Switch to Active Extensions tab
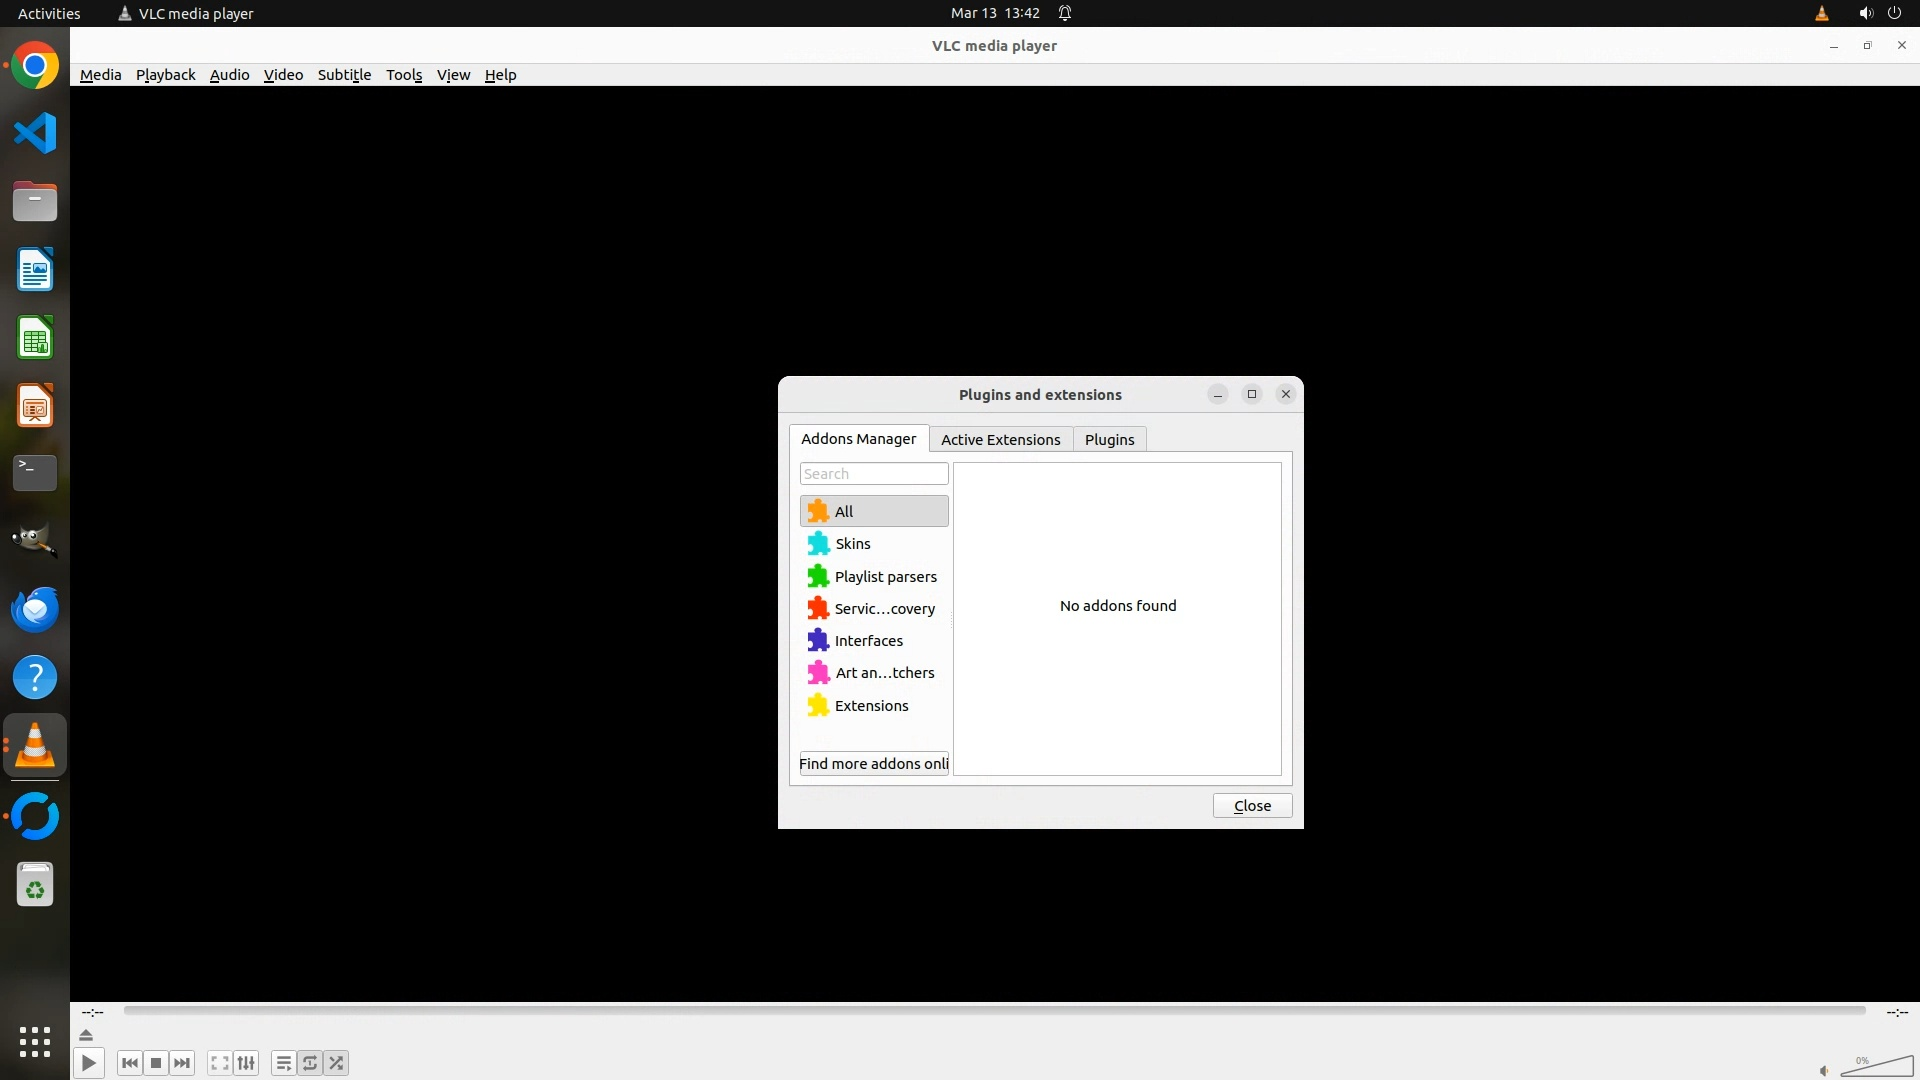1920x1080 pixels. pyautogui.click(x=1000, y=440)
